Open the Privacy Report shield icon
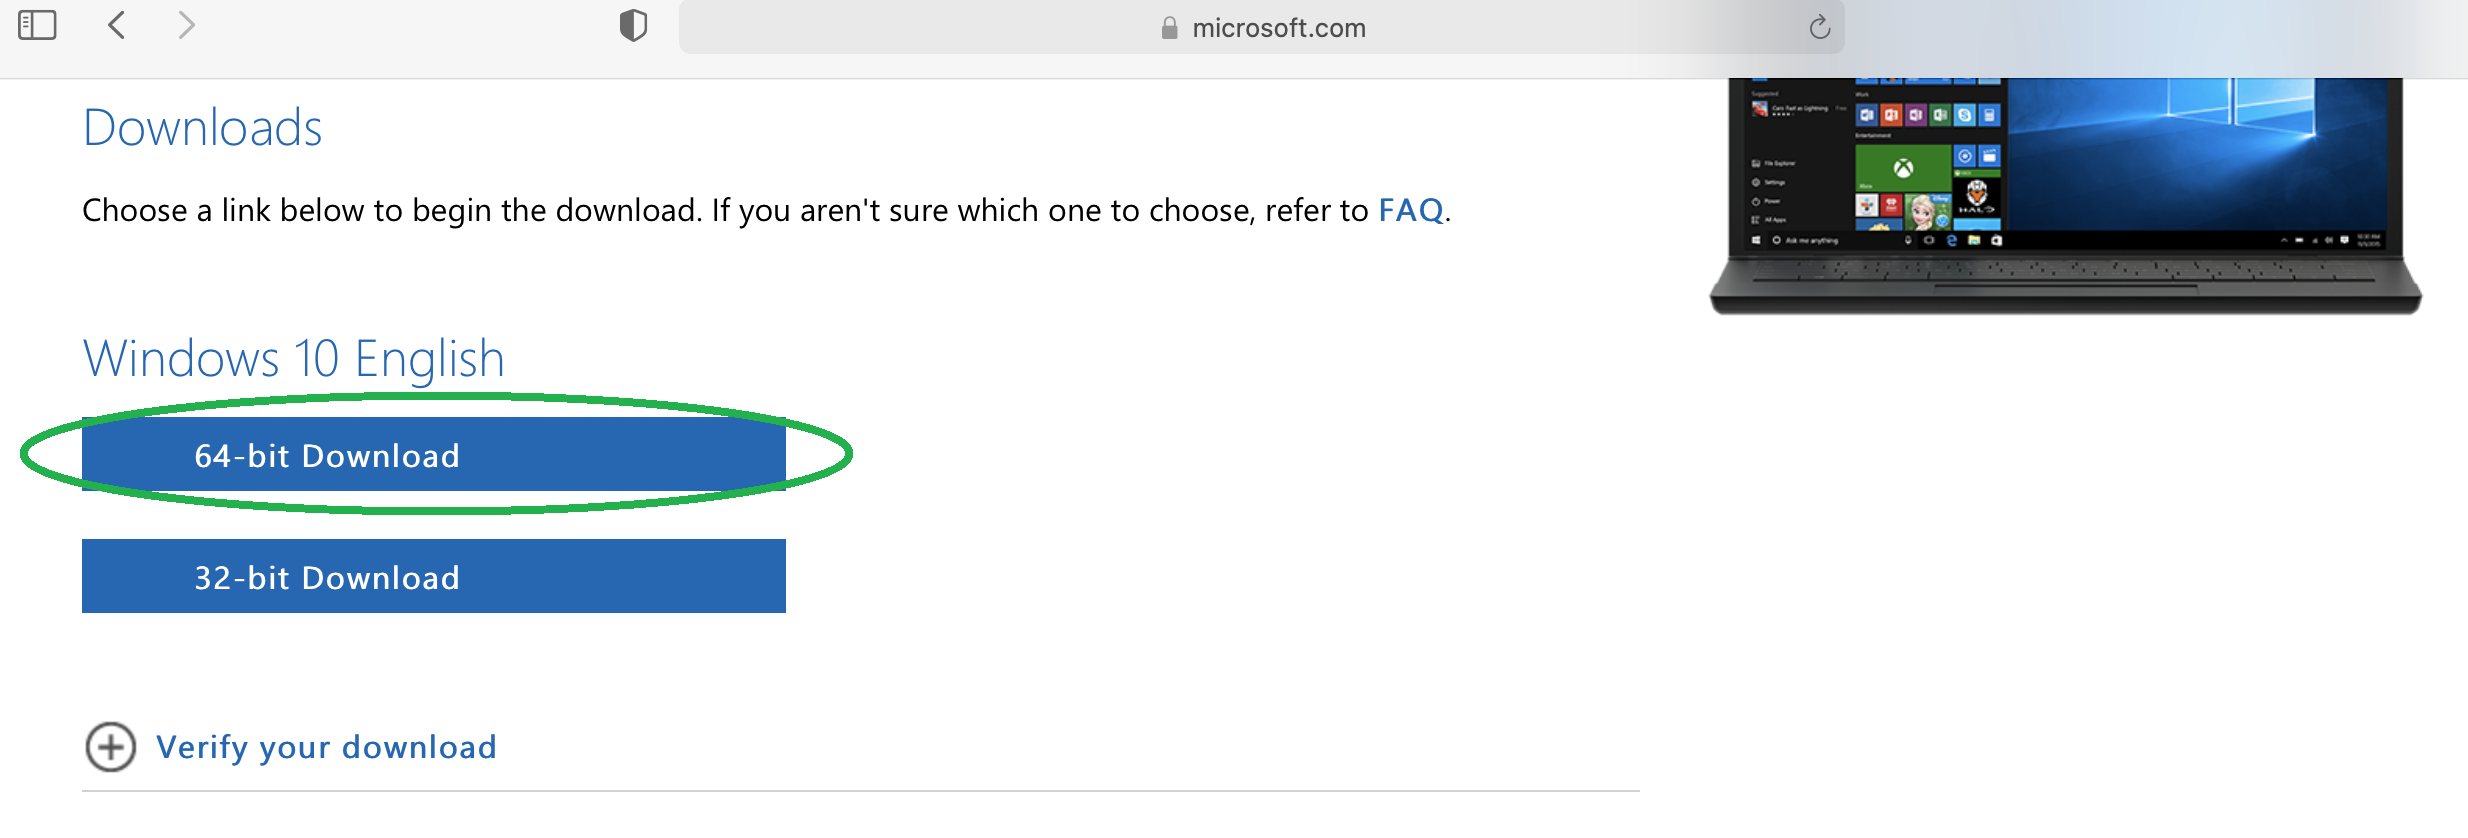The height and width of the screenshot is (838, 2468). (633, 26)
